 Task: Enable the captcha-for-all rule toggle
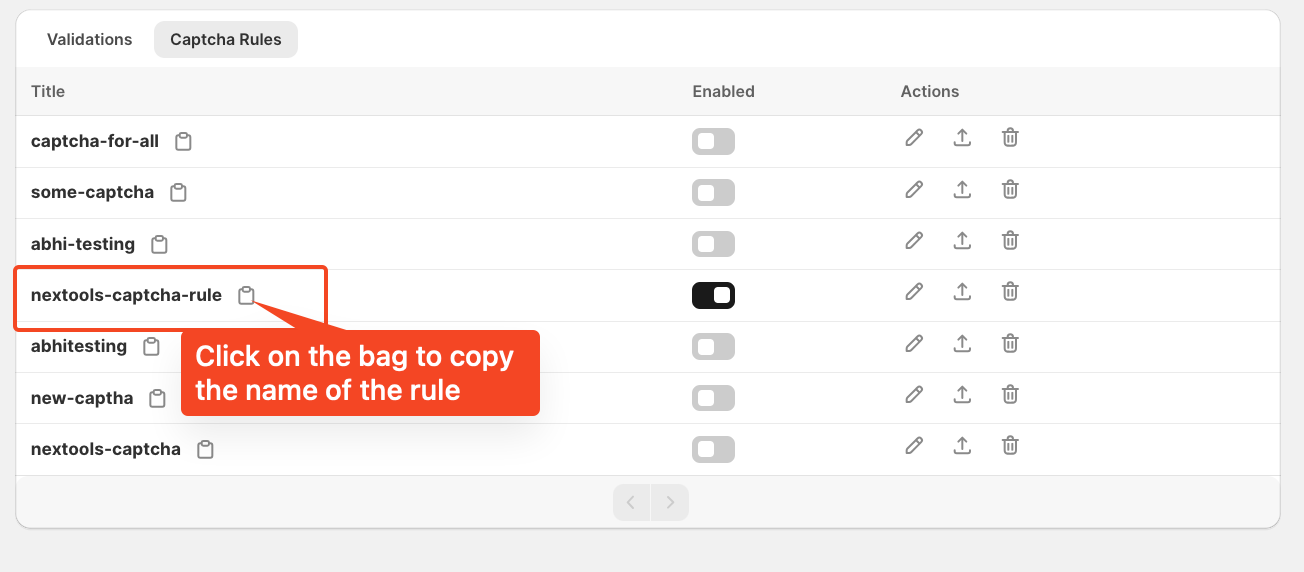click(713, 142)
